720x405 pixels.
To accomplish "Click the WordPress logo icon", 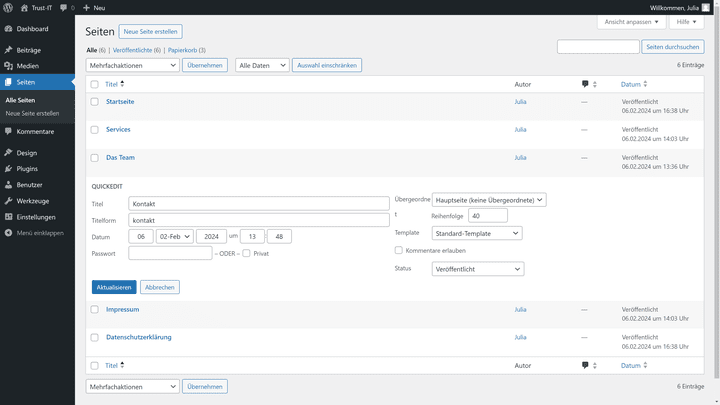I will tap(8, 7).
